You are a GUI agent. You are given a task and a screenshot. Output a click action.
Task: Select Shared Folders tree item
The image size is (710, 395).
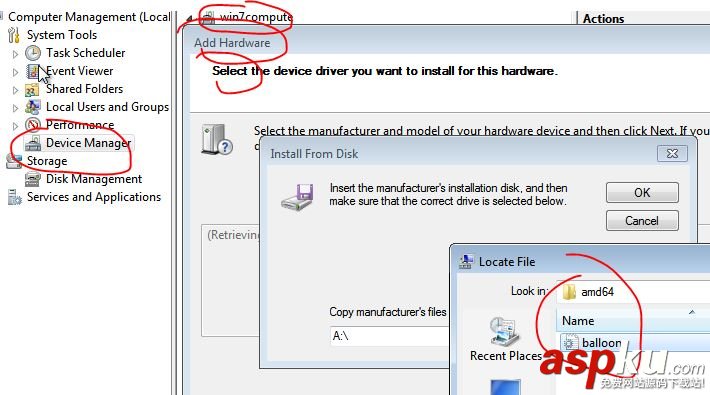click(85, 89)
